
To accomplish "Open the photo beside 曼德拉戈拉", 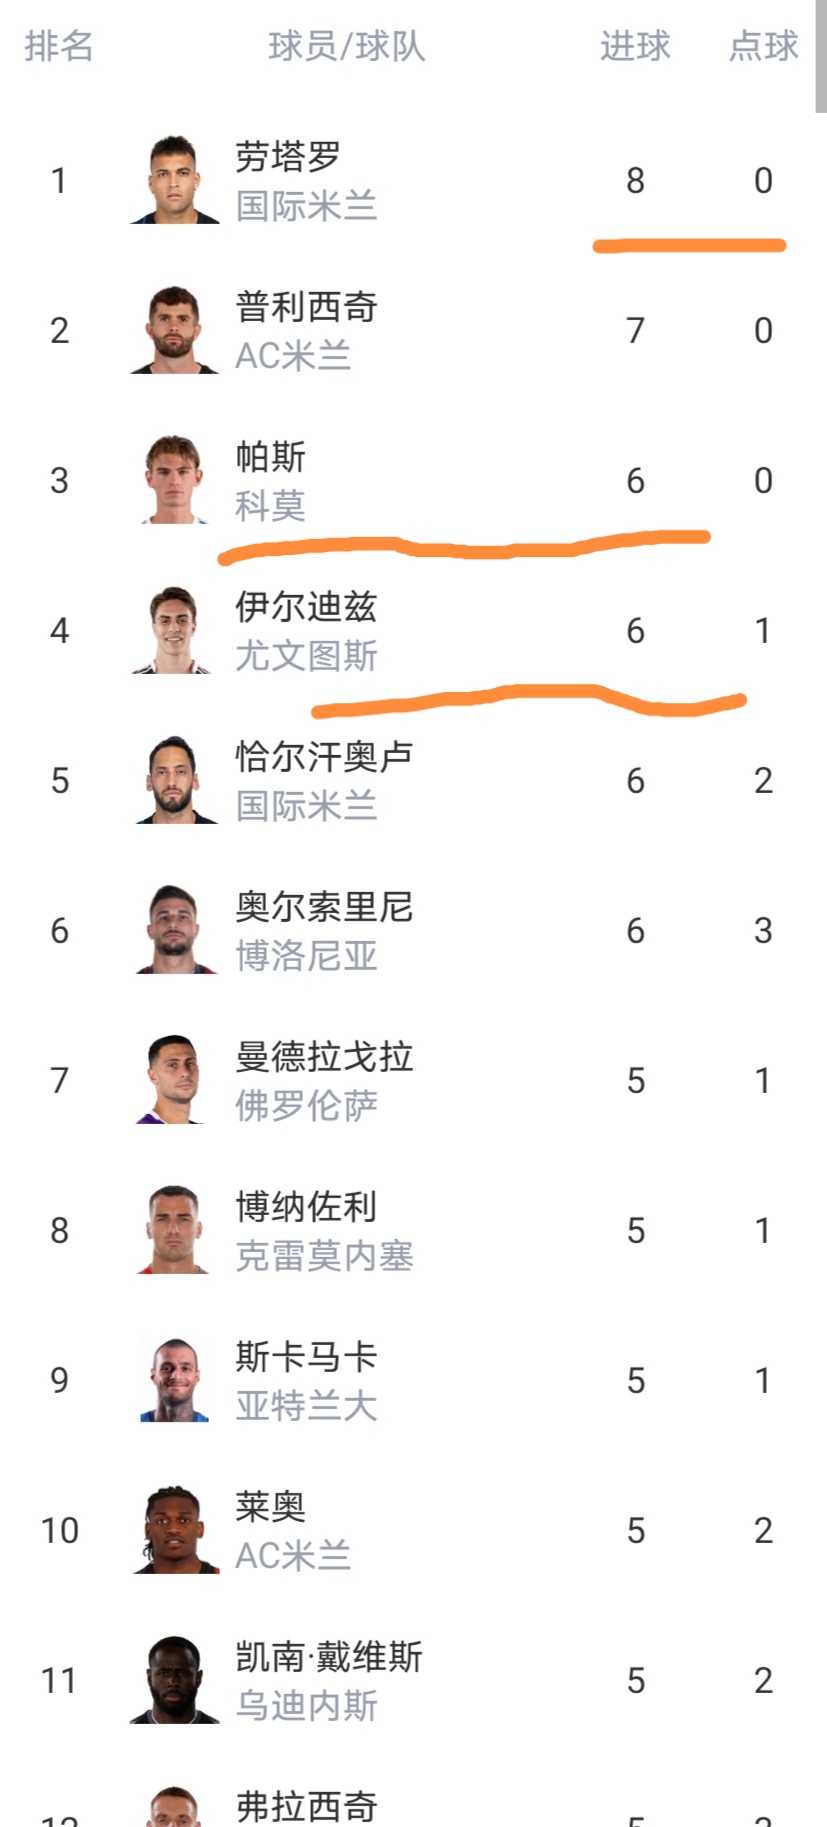I will point(175,1080).
